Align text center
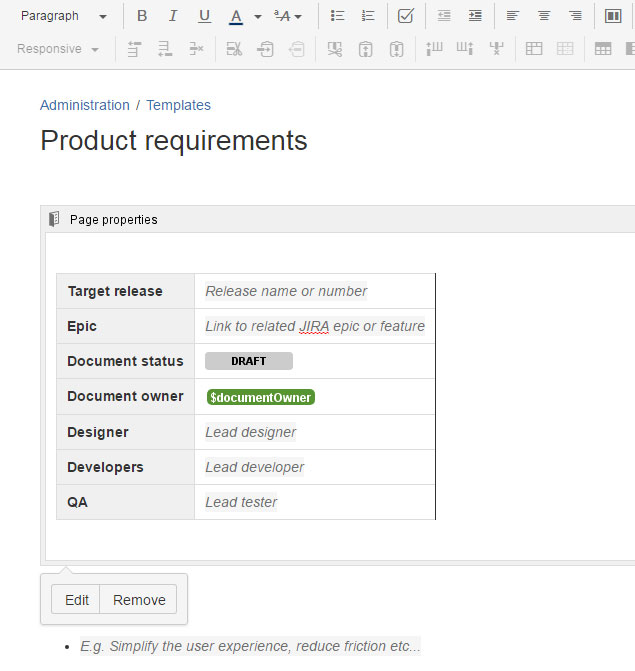 [544, 16]
